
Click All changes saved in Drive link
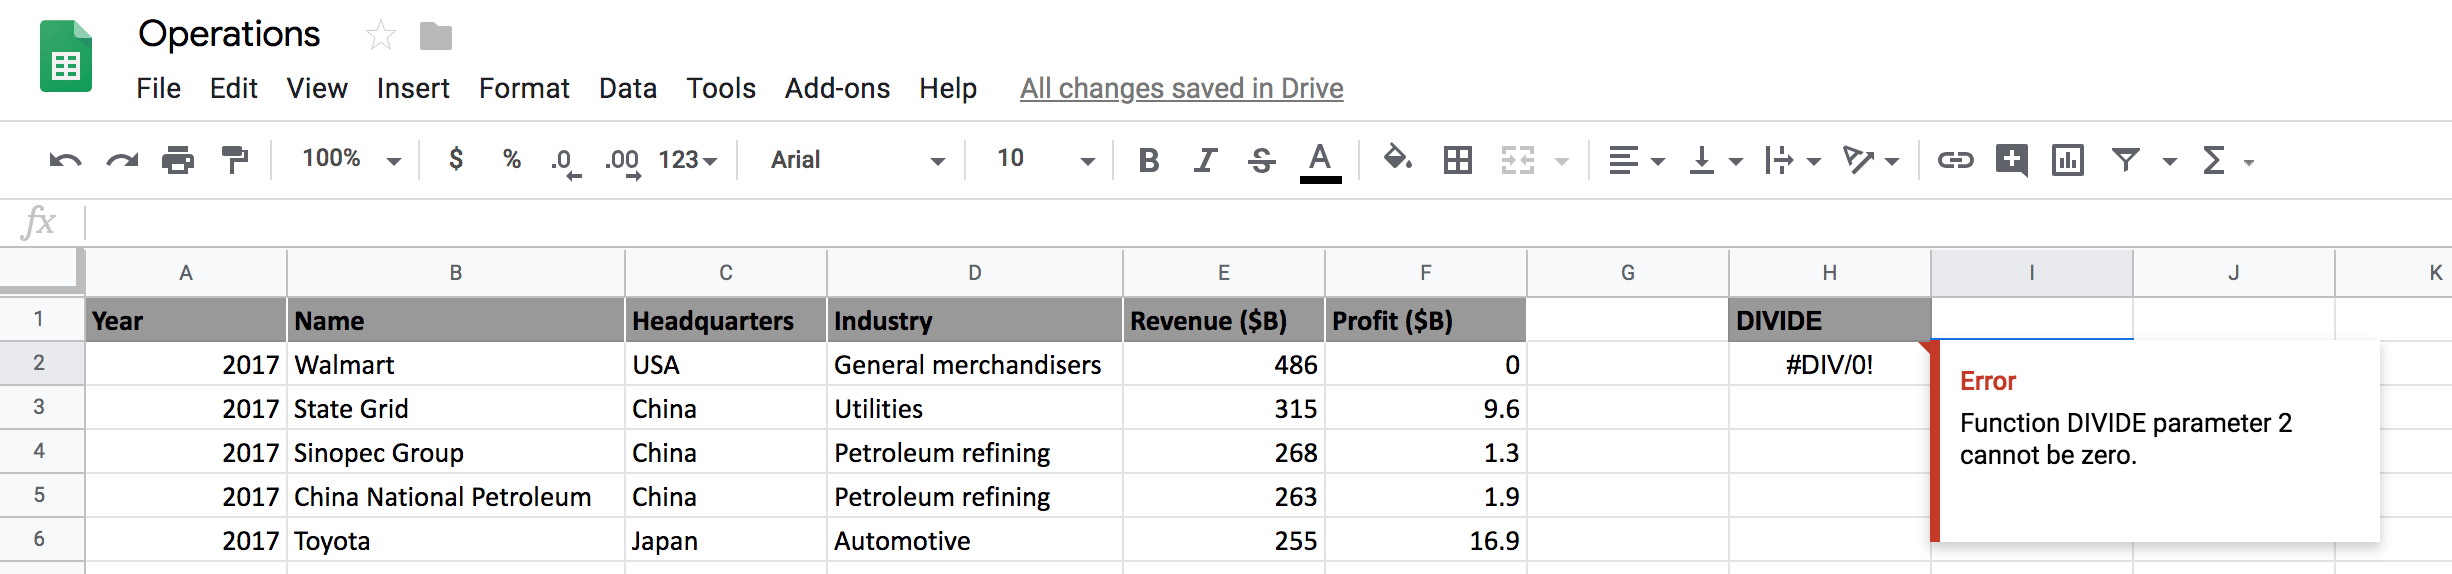click(x=1181, y=88)
